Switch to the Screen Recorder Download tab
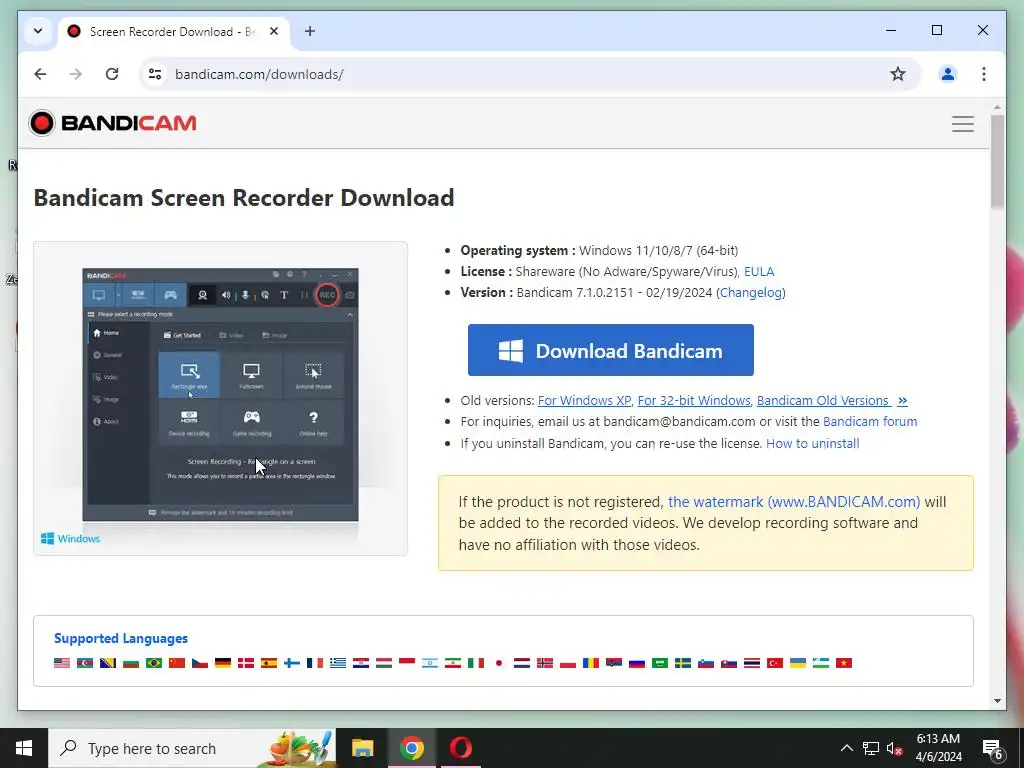Screen dimensions: 1024x768 coord(172,31)
